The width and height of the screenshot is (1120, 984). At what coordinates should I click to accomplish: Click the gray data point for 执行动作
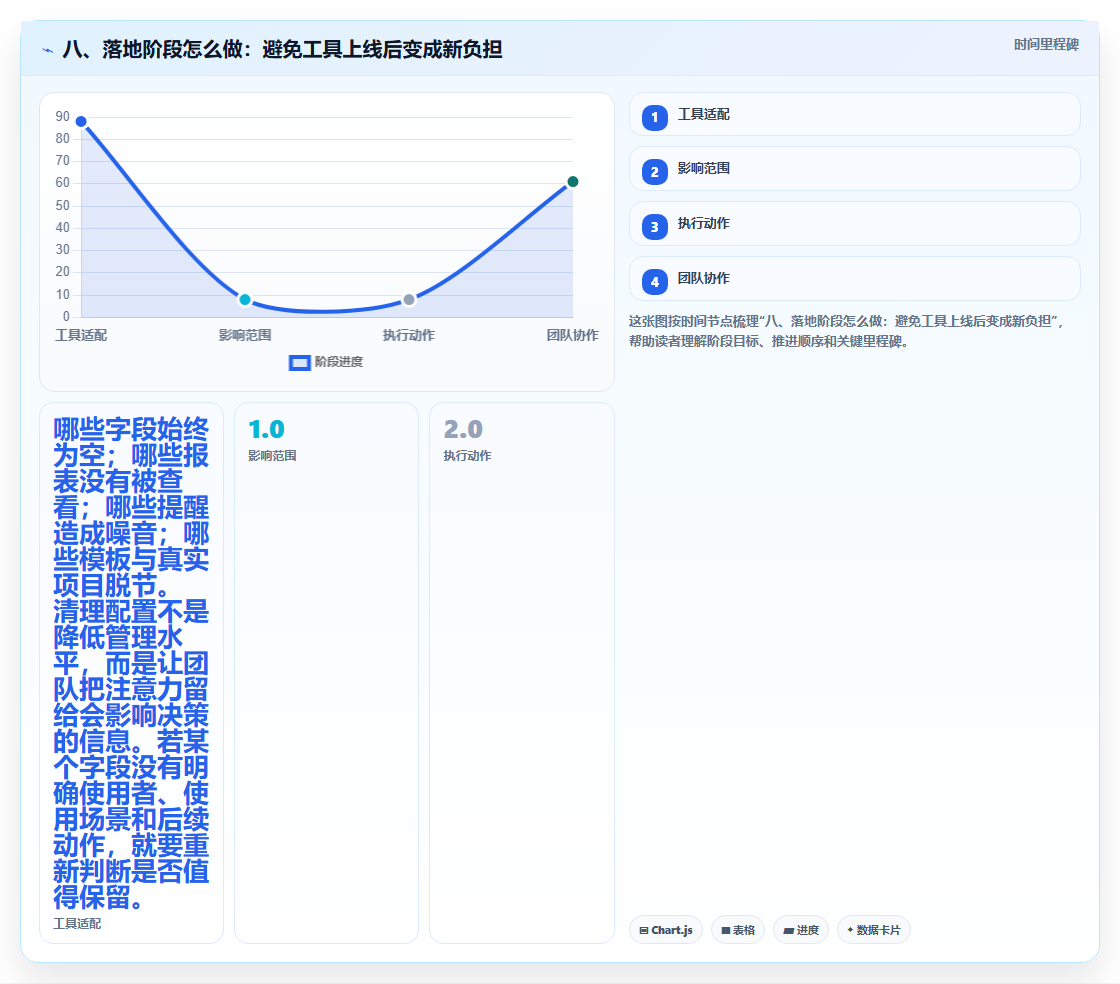409,299
